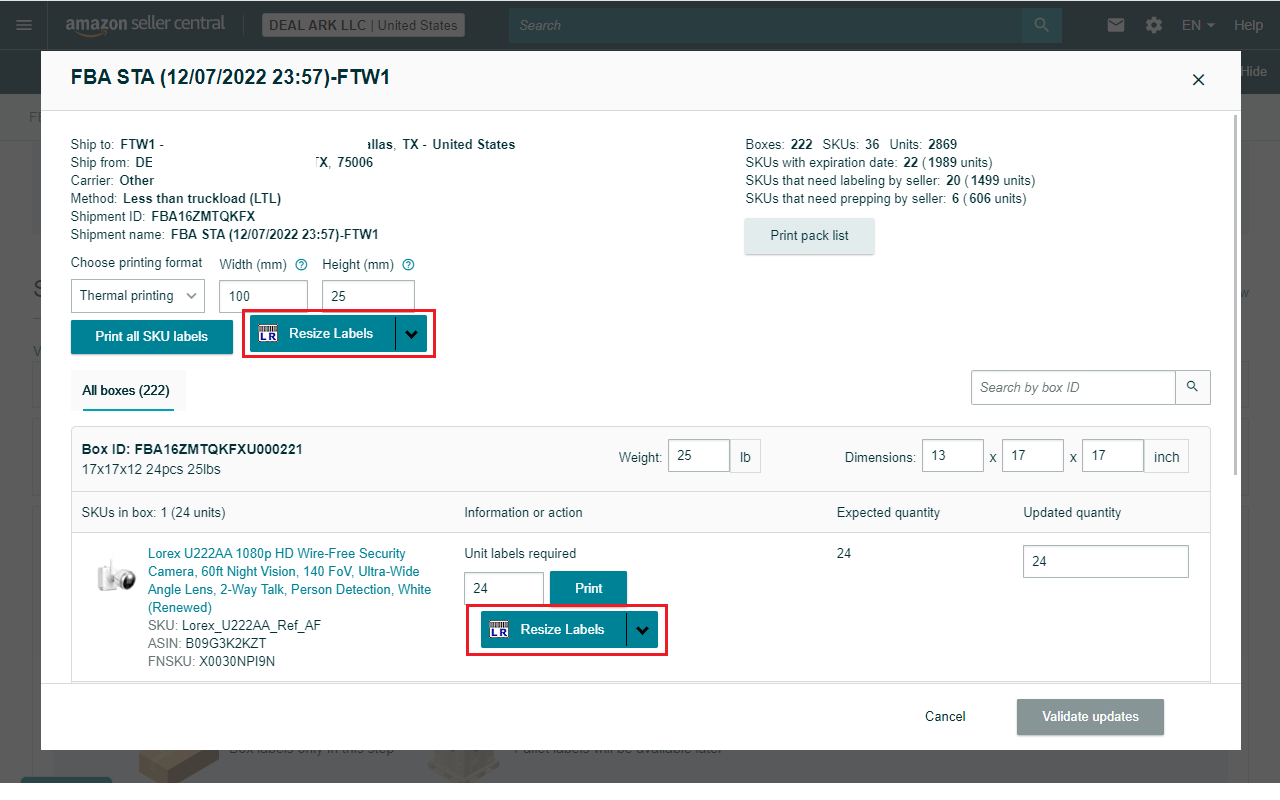Edit the Width (mm) field
The height and width of the screenshot is (800, 1280).
(x=263, y=296)
